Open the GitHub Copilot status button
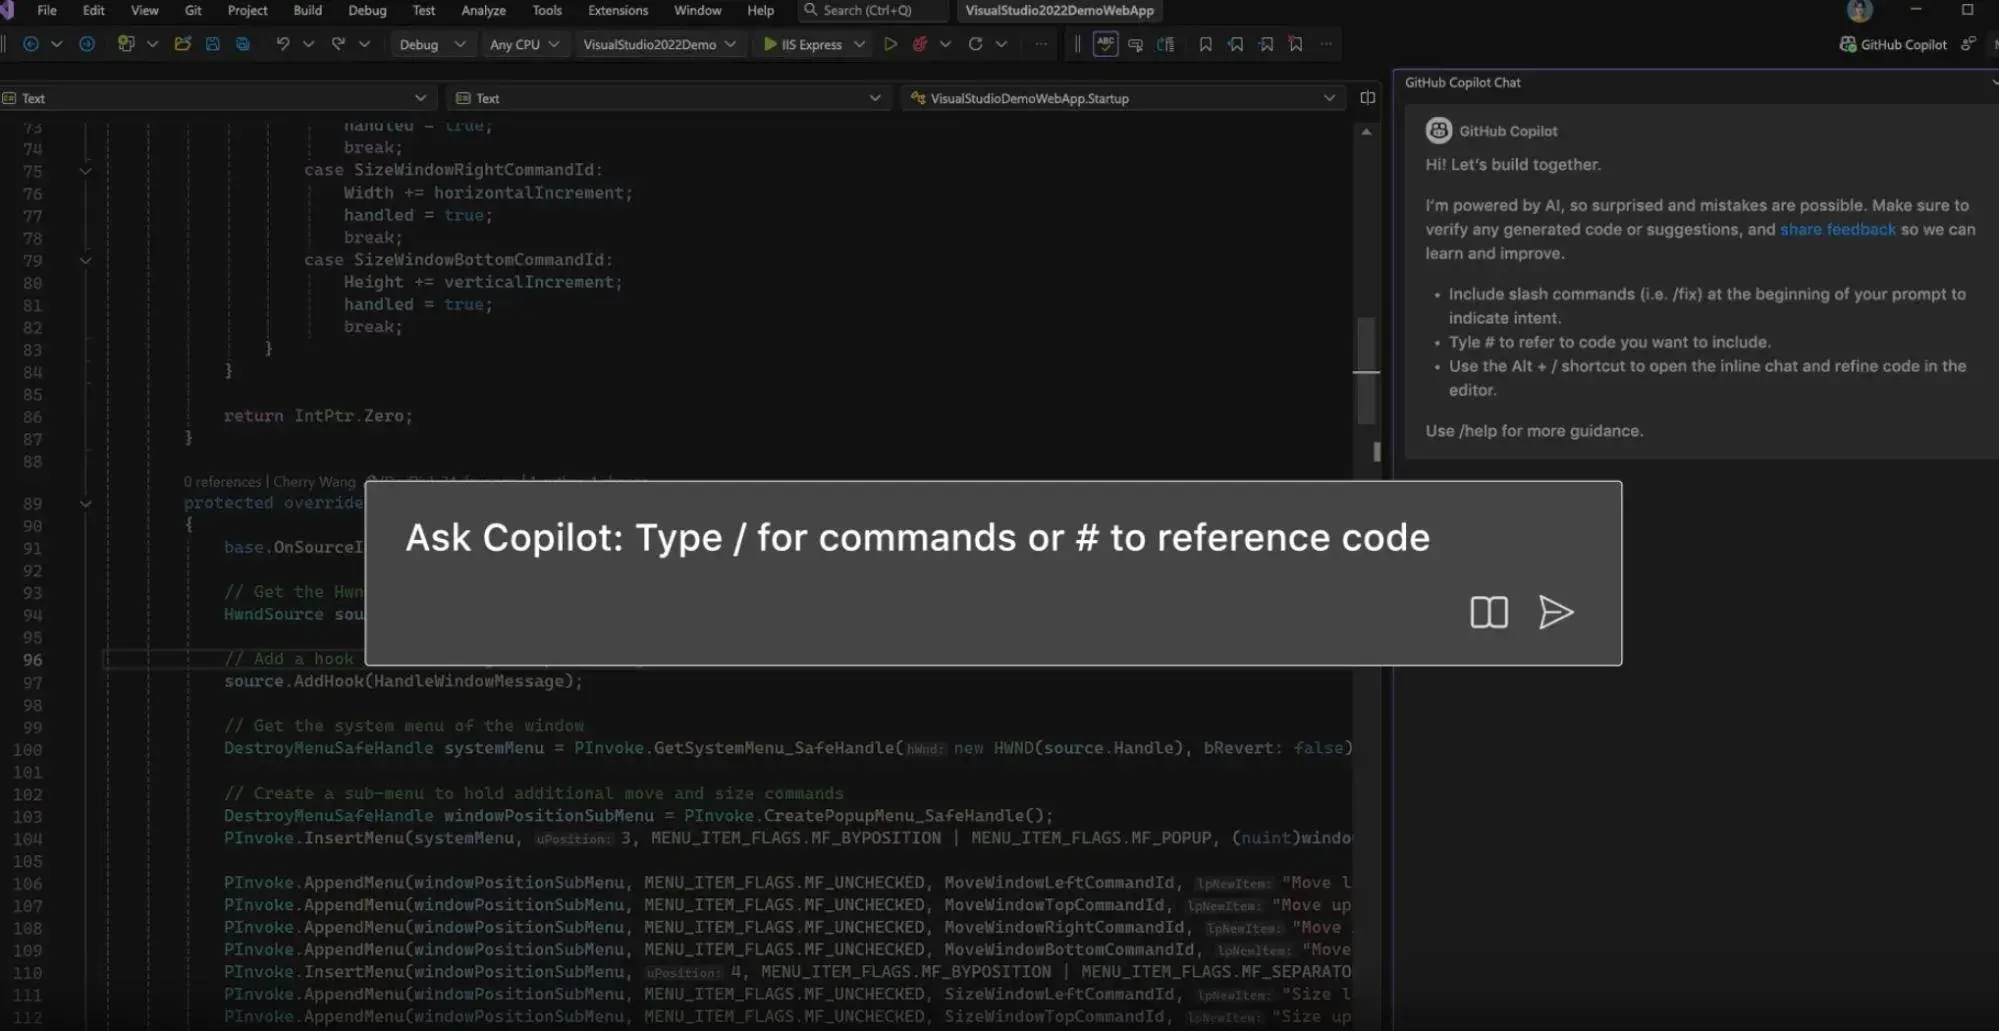The height and width of the screenshot is (1031, 1999). [1893, 44]
